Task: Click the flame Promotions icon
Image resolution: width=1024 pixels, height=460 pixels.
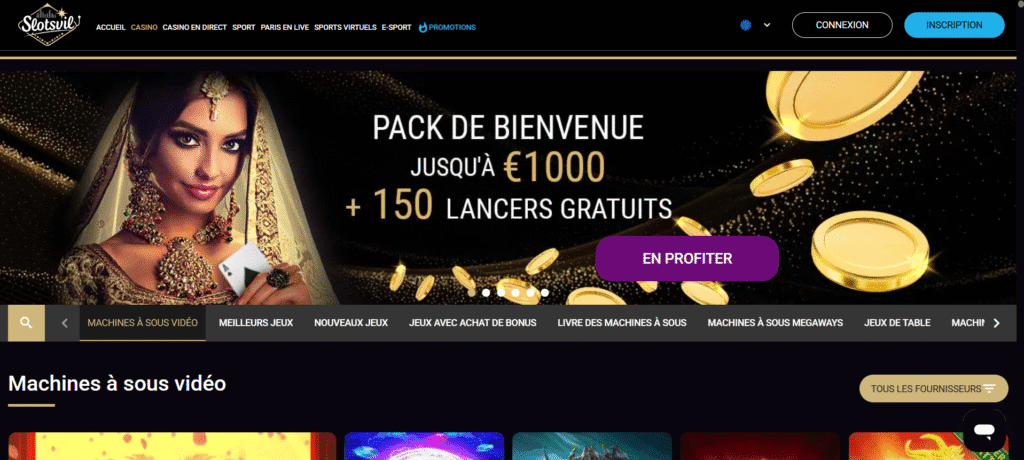Action: click(423, 27)
